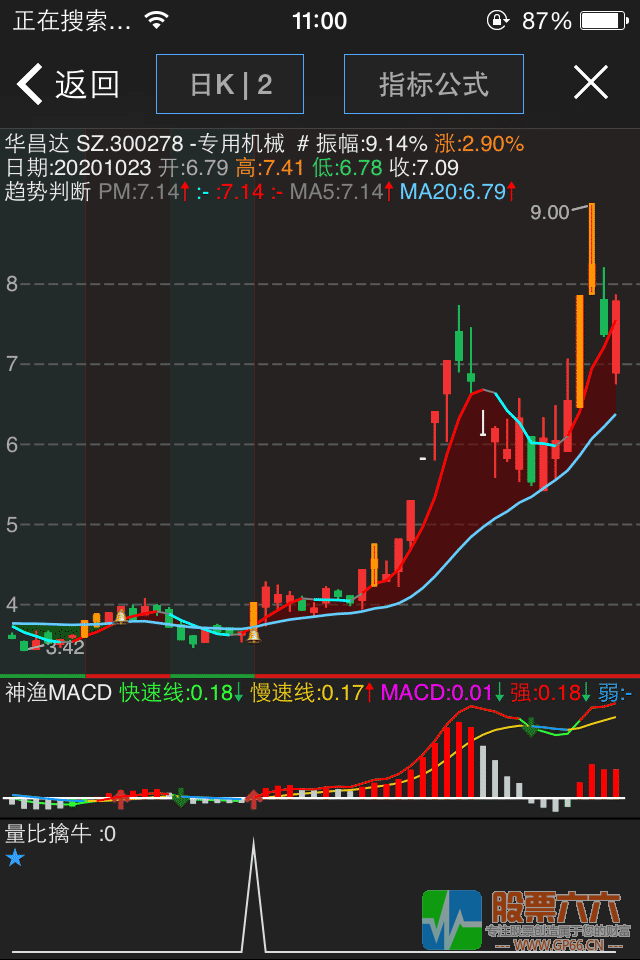Image resolution: width=640 pixels, height=960 pixels.
Task: Tap the 低:6.78 low price value
Action: [x=347, y=168]
